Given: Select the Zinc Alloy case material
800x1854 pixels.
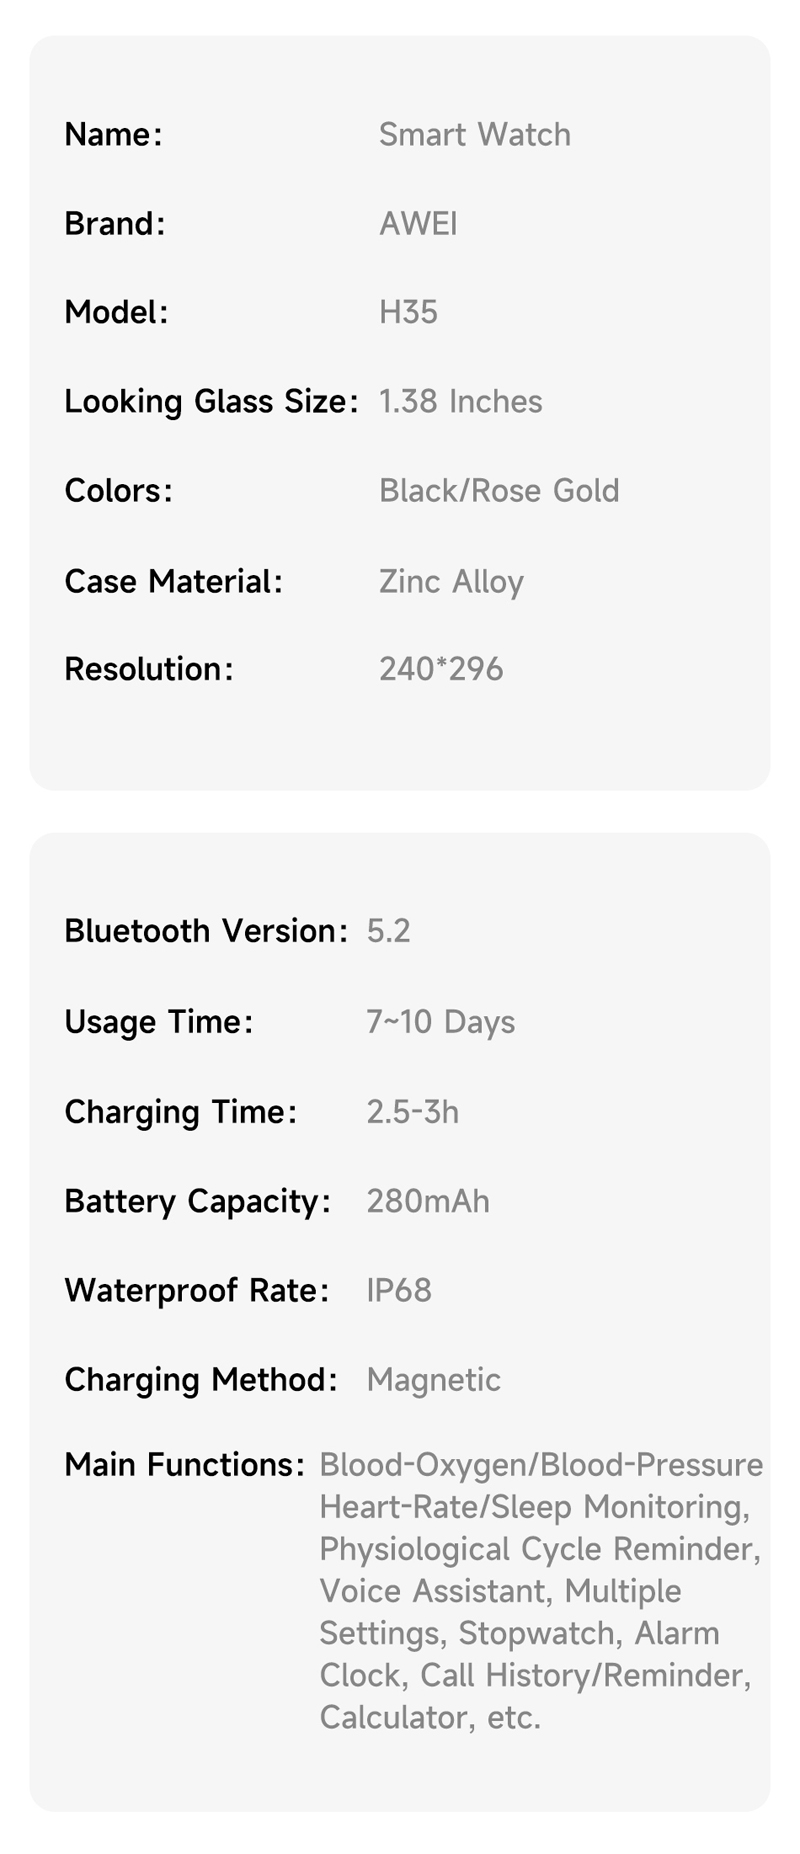Looking at the screenshot, I should [x=451, y=582].
